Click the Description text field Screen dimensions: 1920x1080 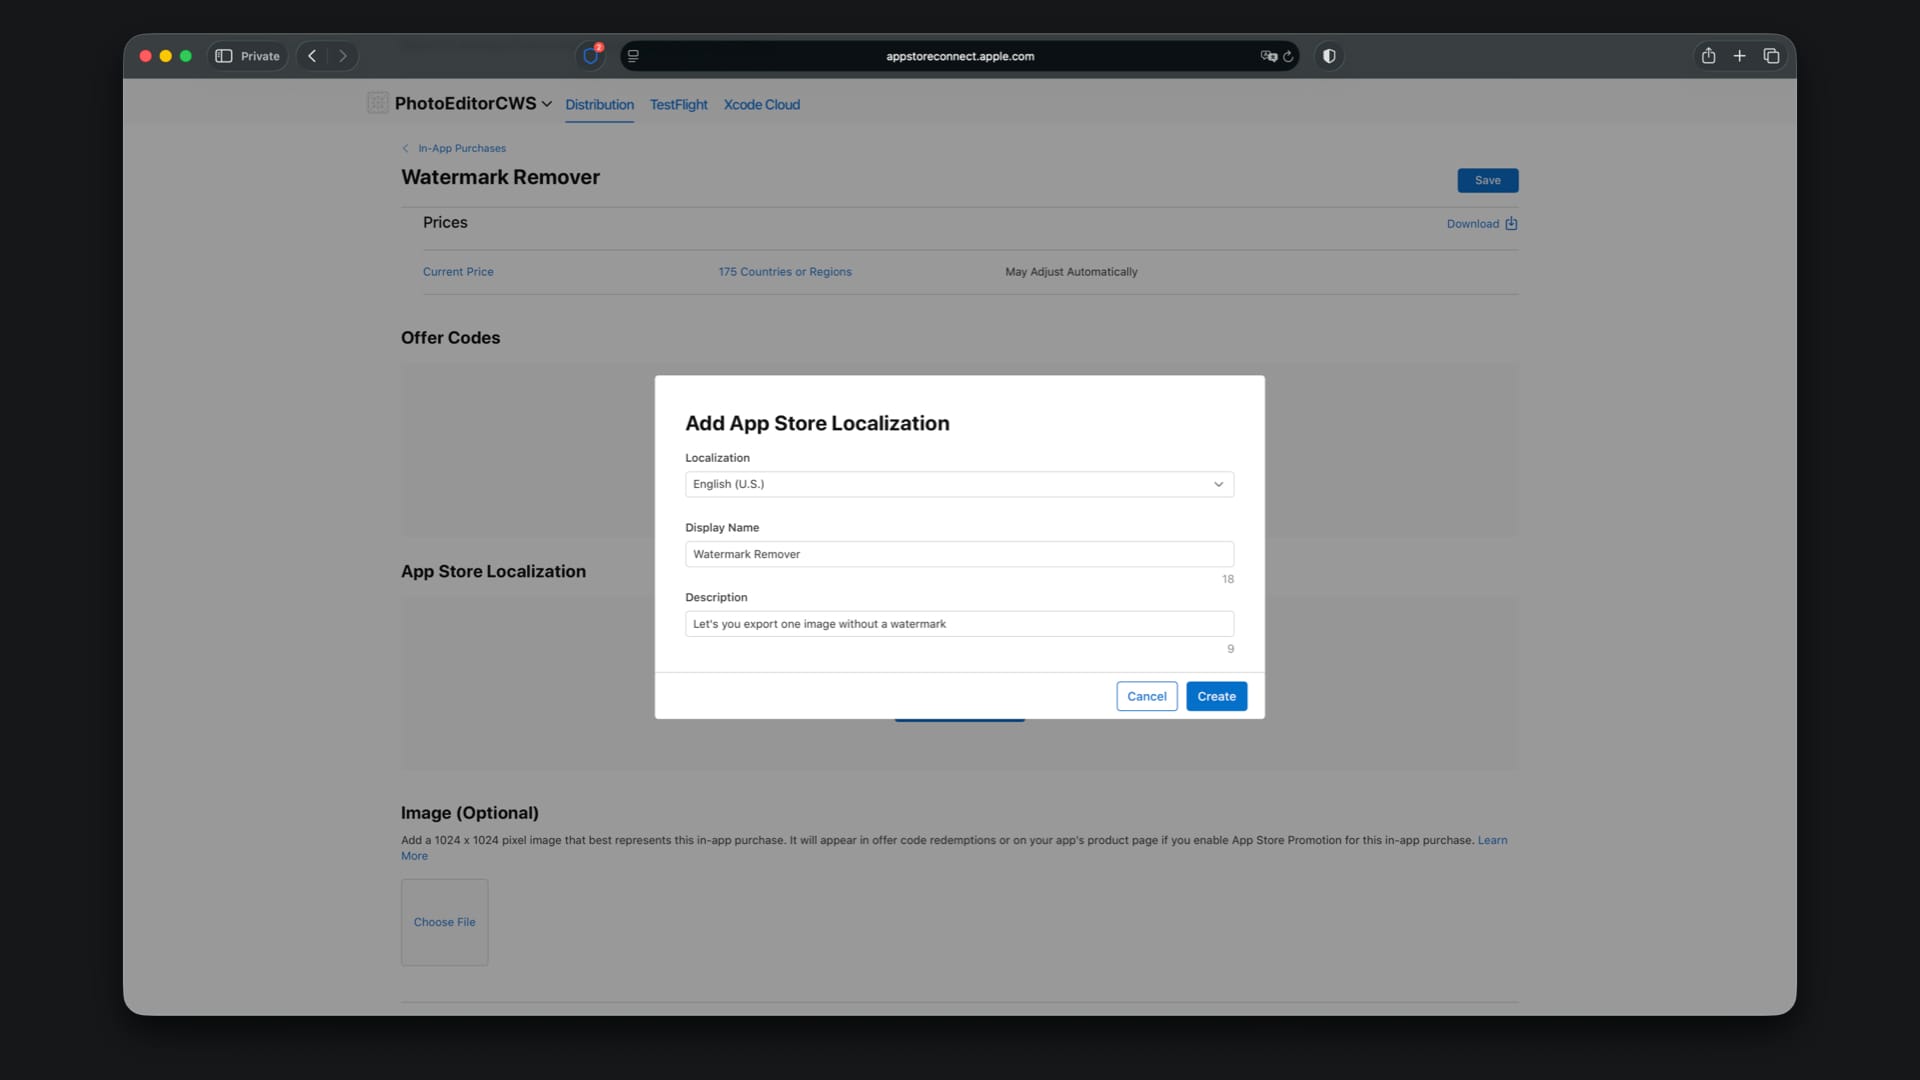coord(958,624)
